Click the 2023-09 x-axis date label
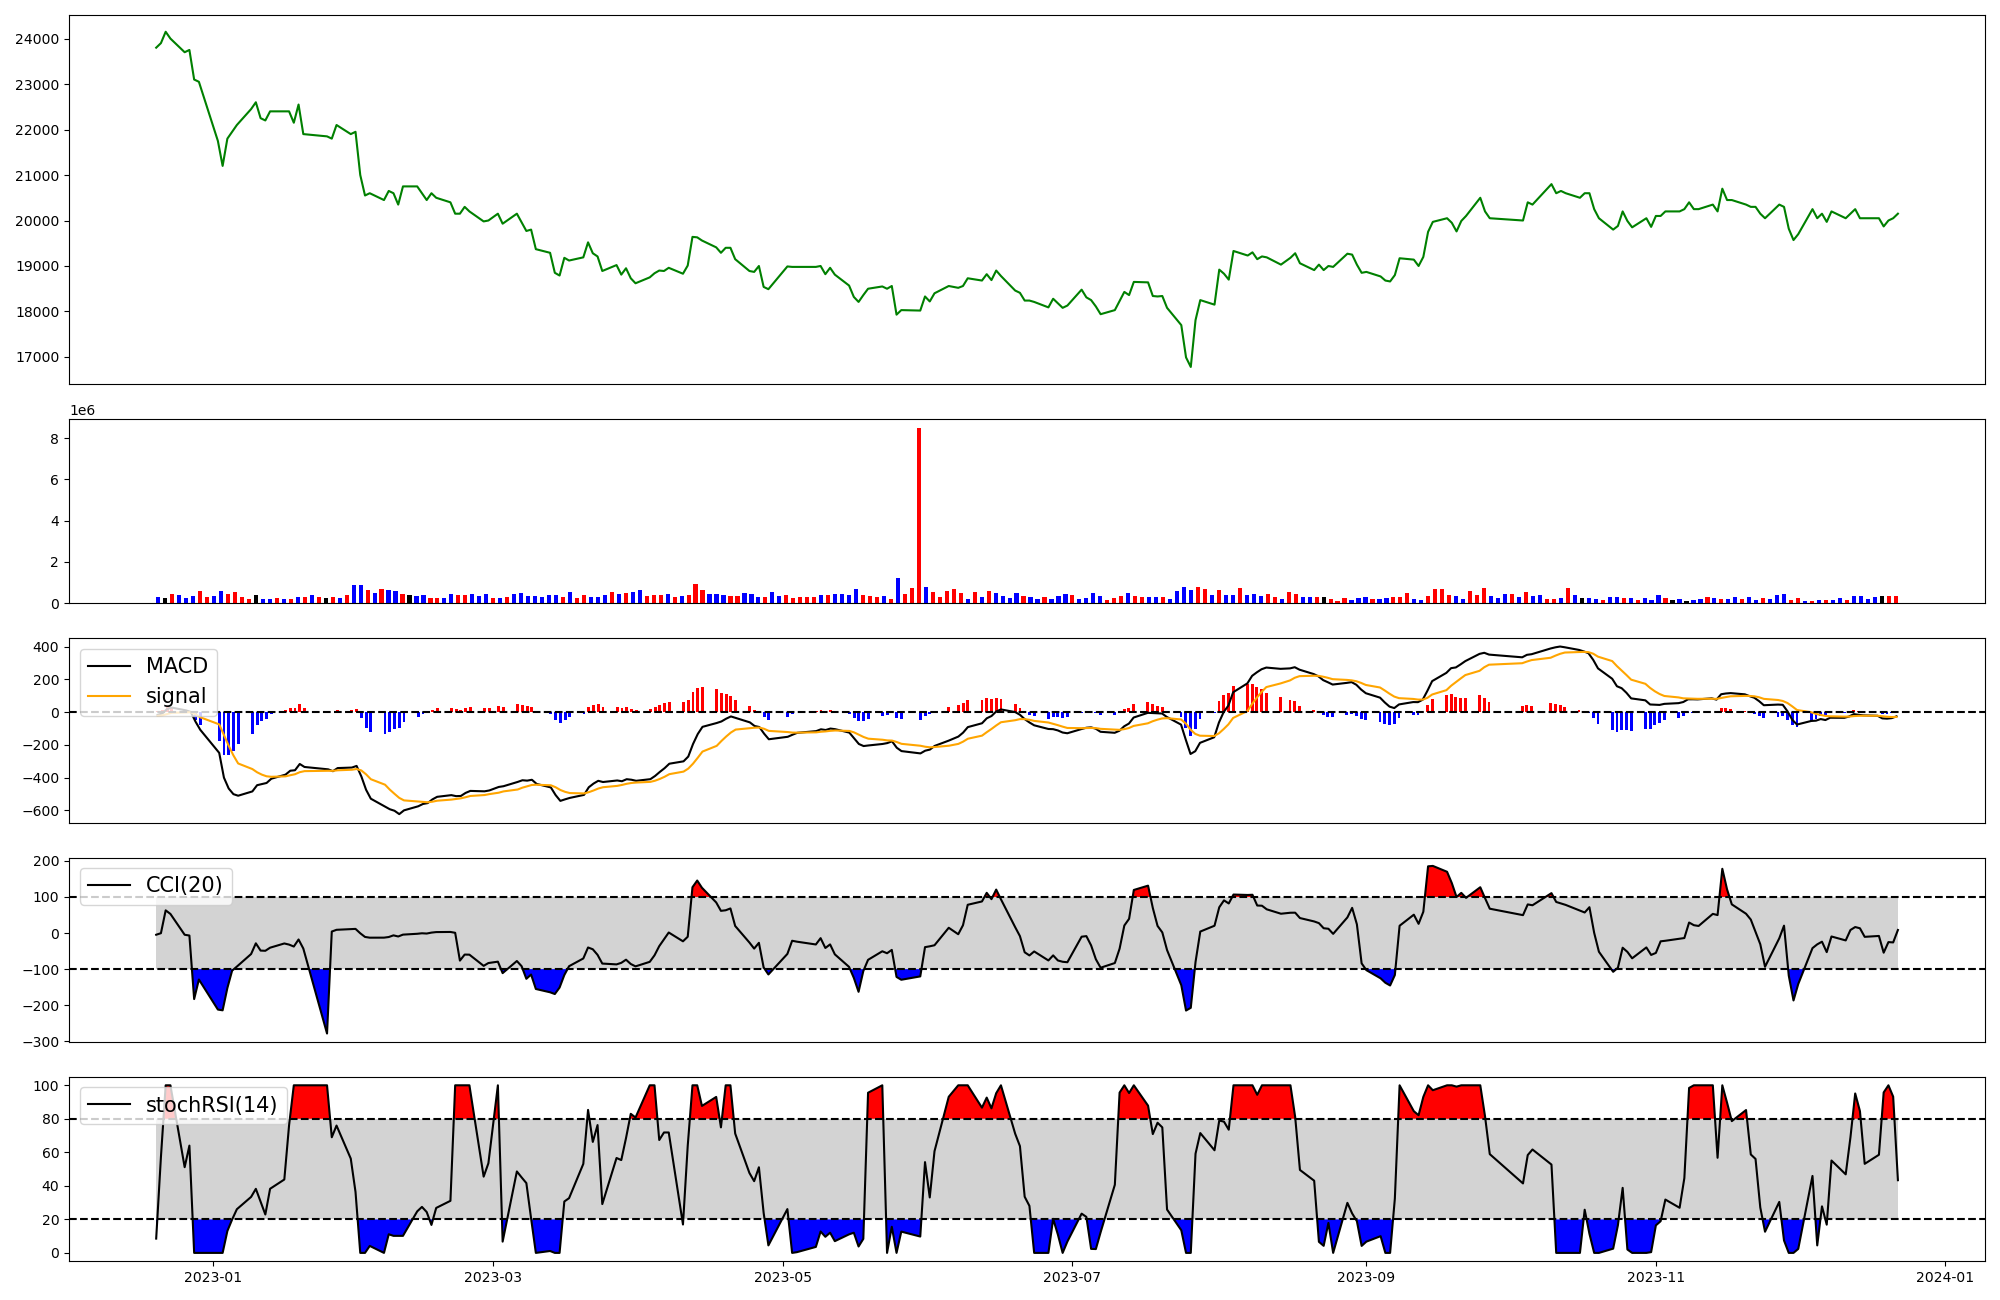The height and width of the screenshot is (1300, 2000). click(x=1366, y=1277)
